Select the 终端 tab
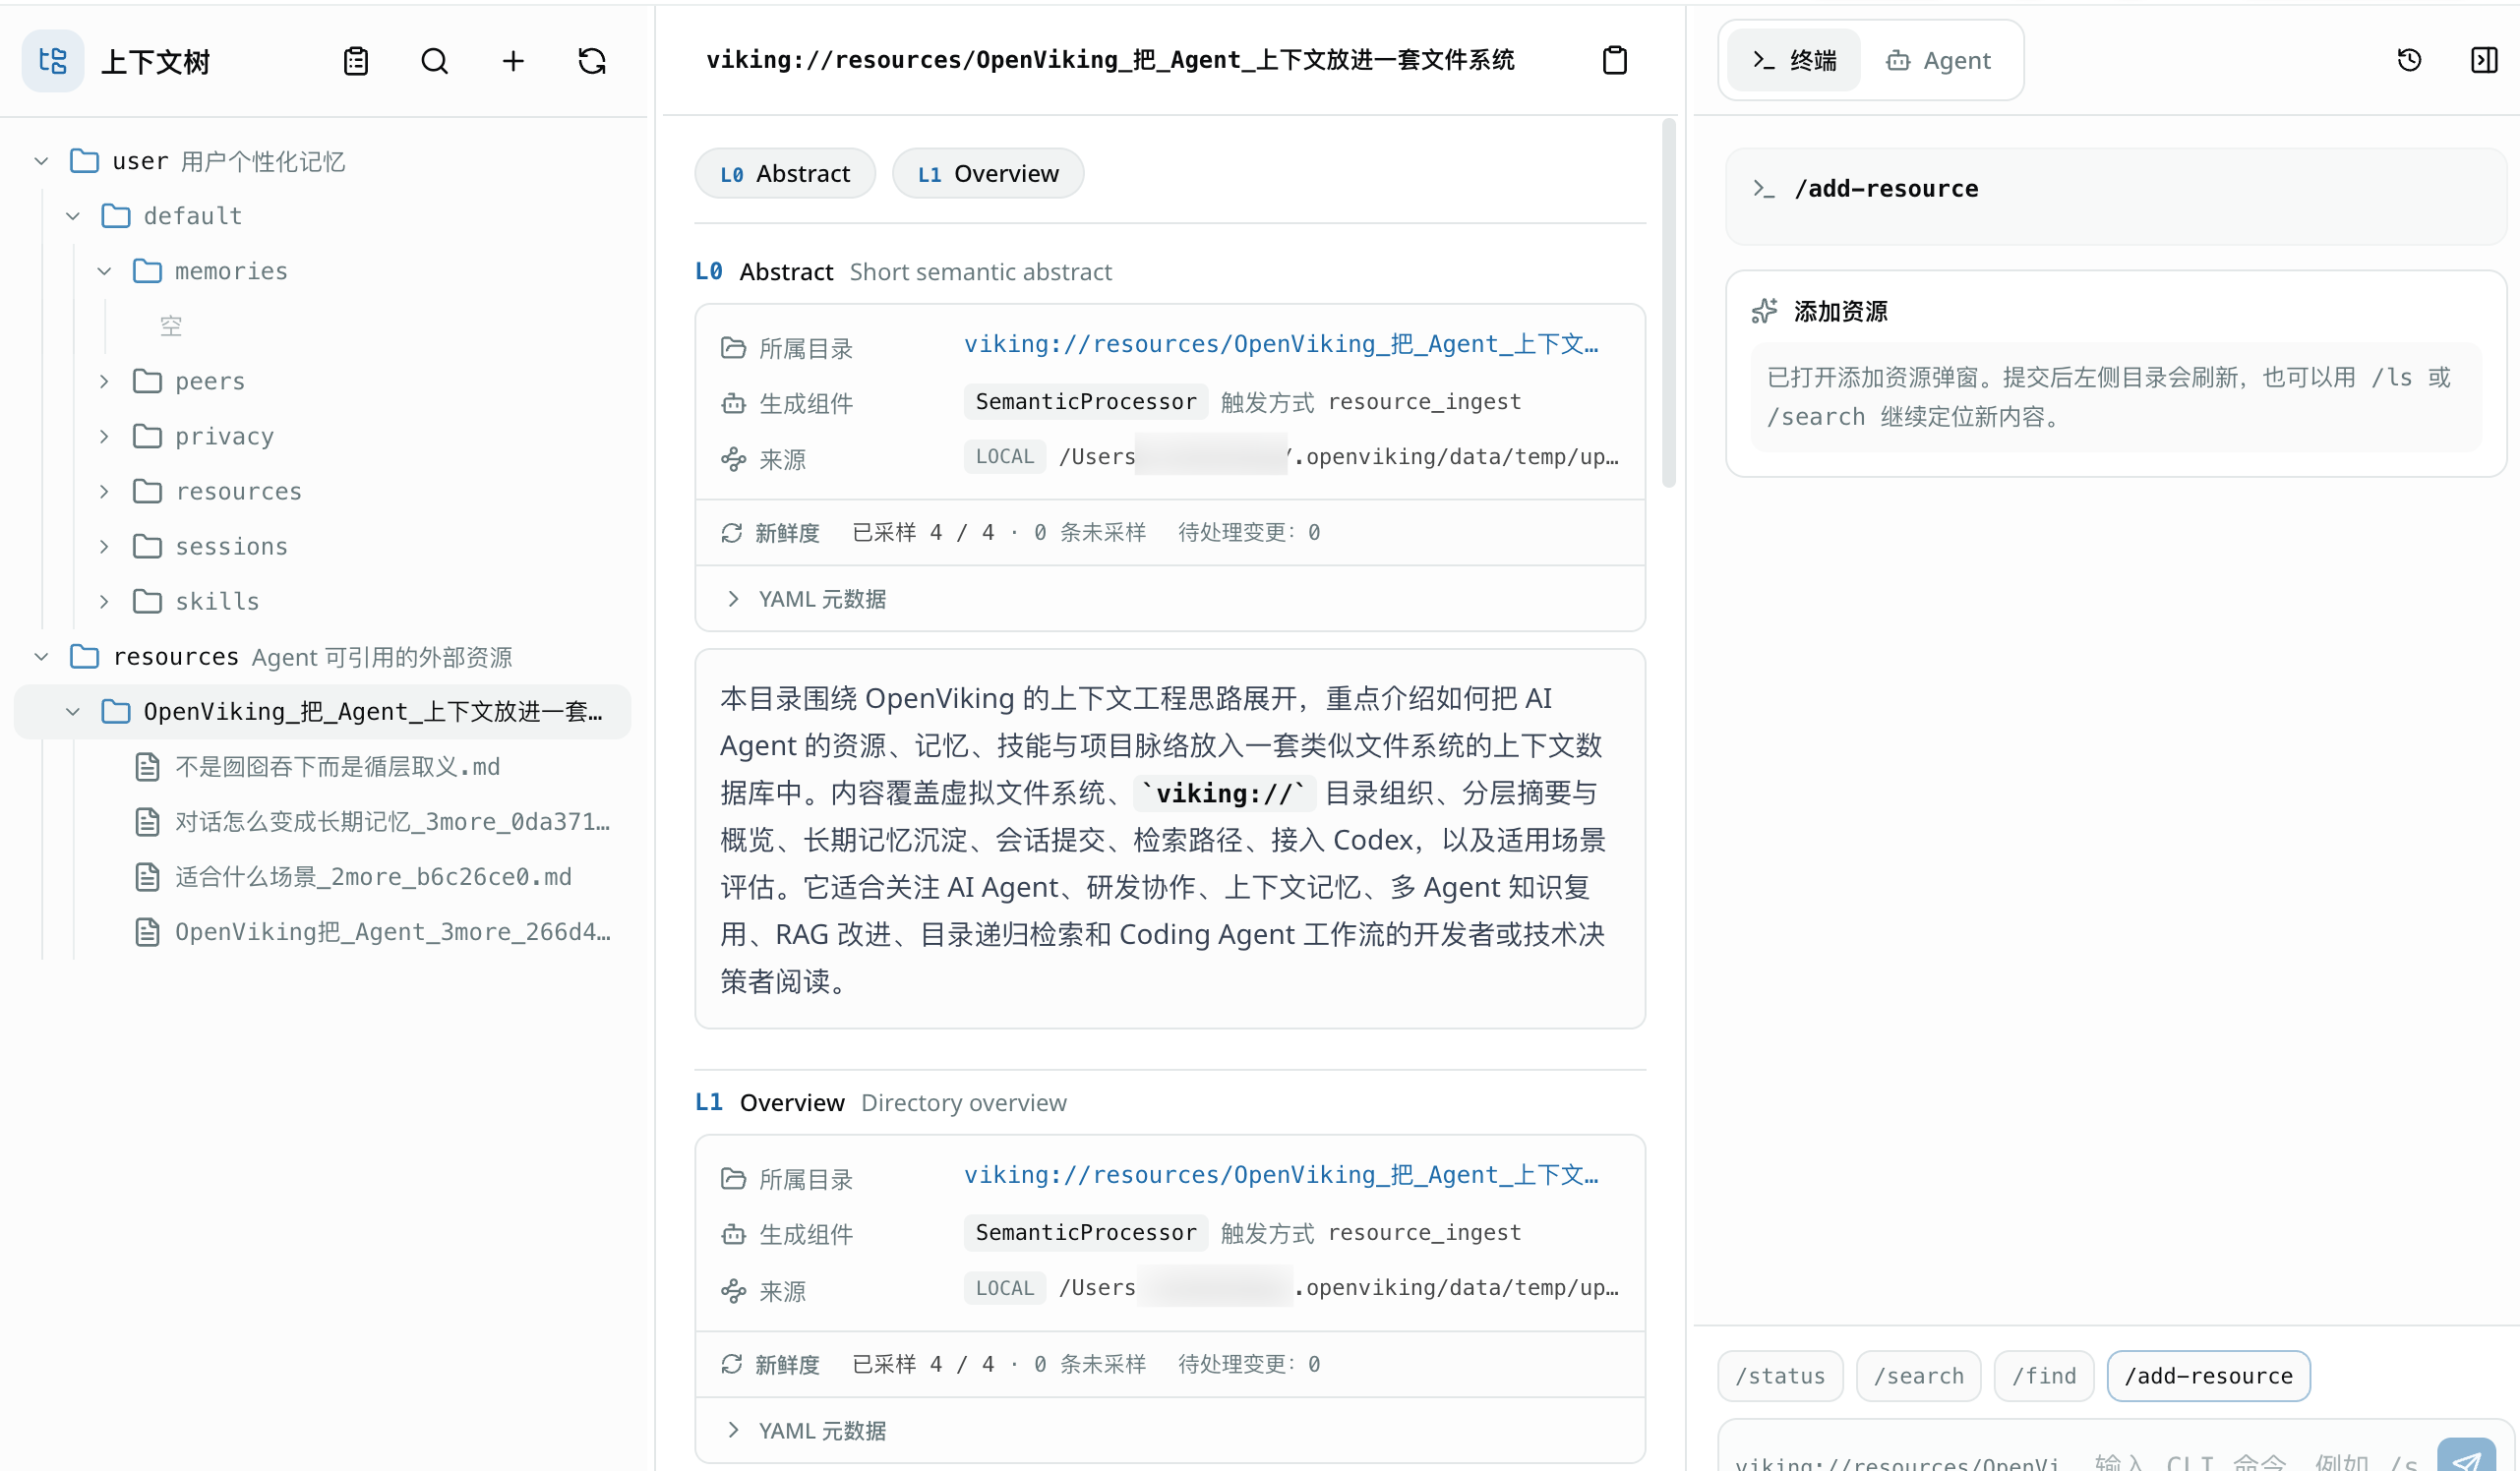This screenshot has width=2520, height=1471. click(1794, 60)
